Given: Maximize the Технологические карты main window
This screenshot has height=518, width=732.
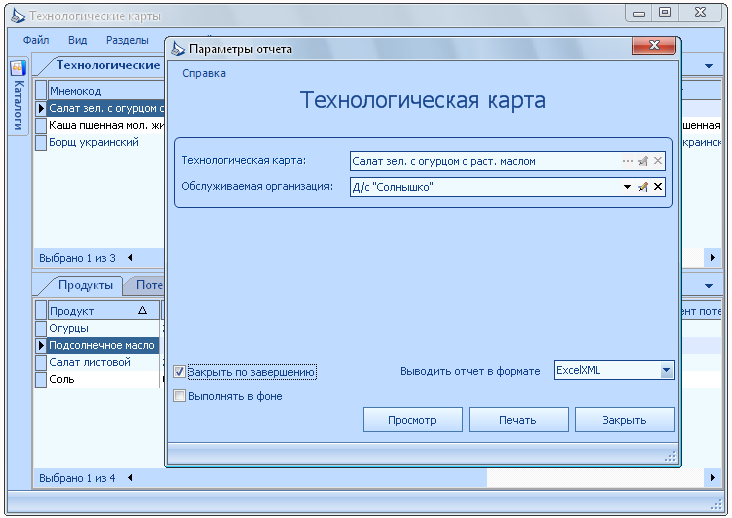Looking at the screenshot, I should [x=665, y=13].
